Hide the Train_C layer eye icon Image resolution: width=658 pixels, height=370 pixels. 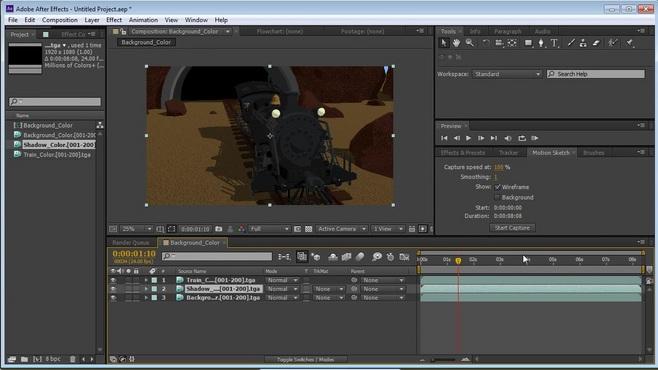113,280
